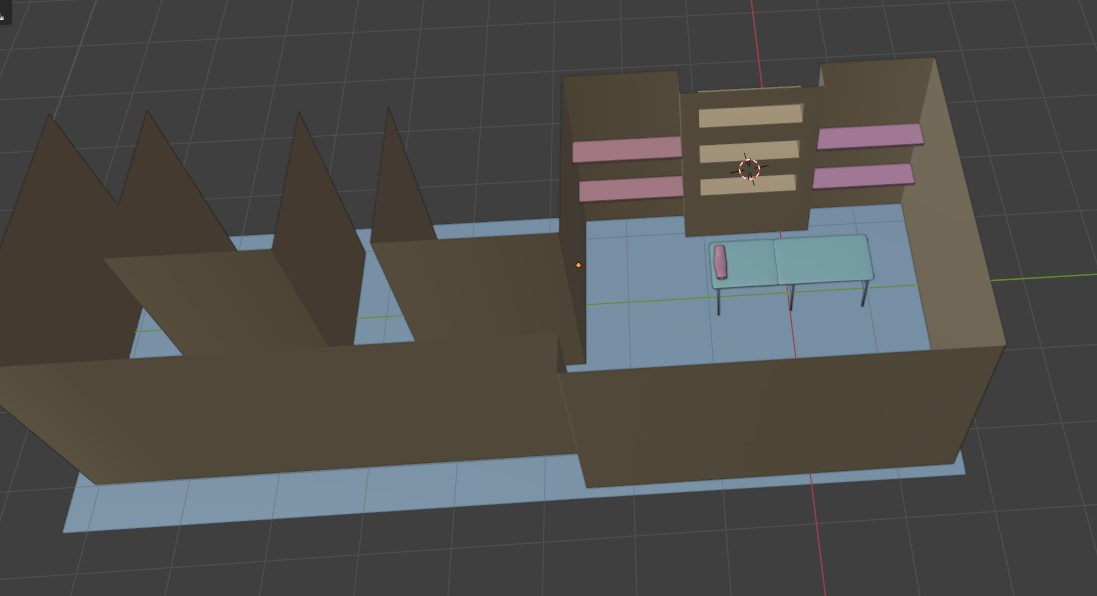The height and width of the screenshot is (596, 1097).
Task: Select the upper purple shelf right of the bookcase
Action: pos(870,136)
